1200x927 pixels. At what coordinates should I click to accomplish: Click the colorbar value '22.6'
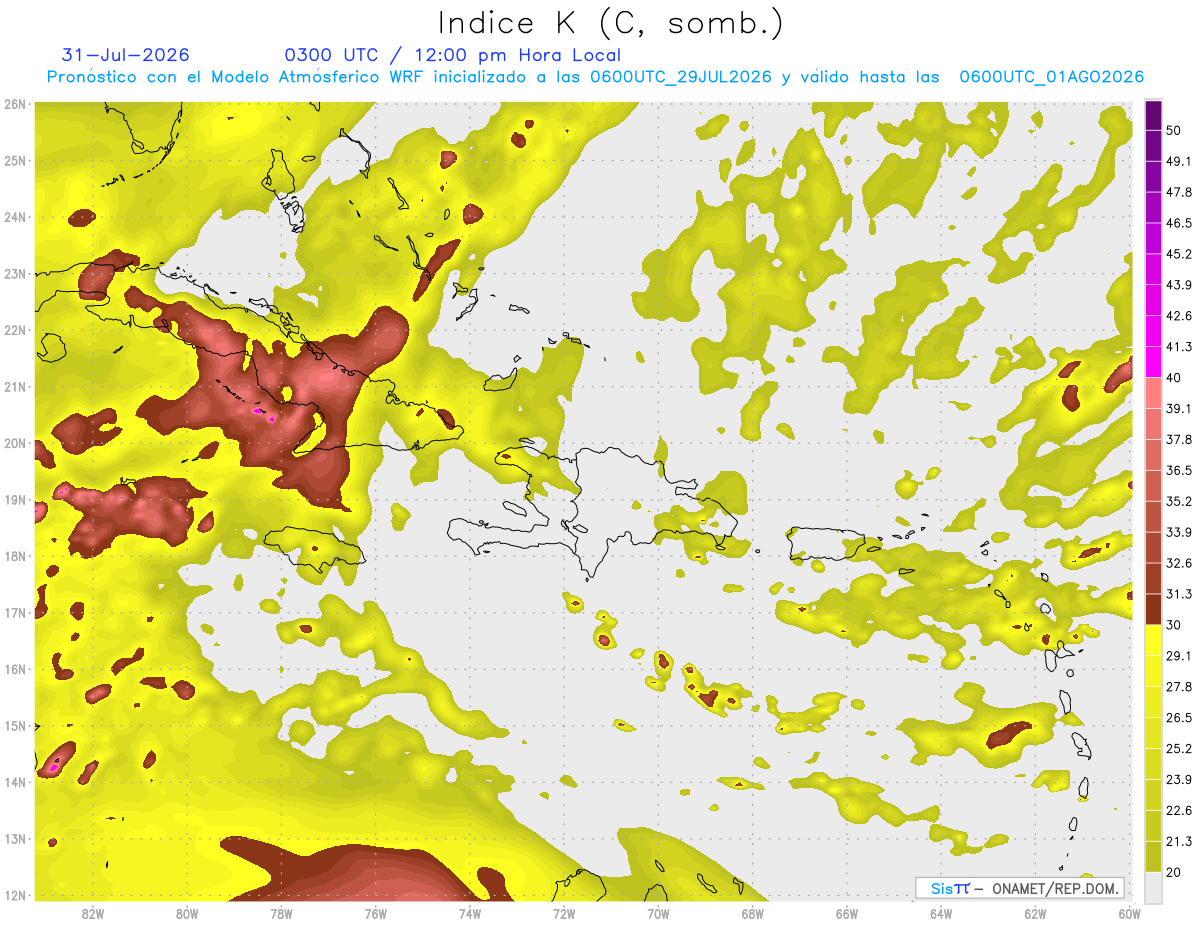pyautogui.click(x=1179, y=811)
